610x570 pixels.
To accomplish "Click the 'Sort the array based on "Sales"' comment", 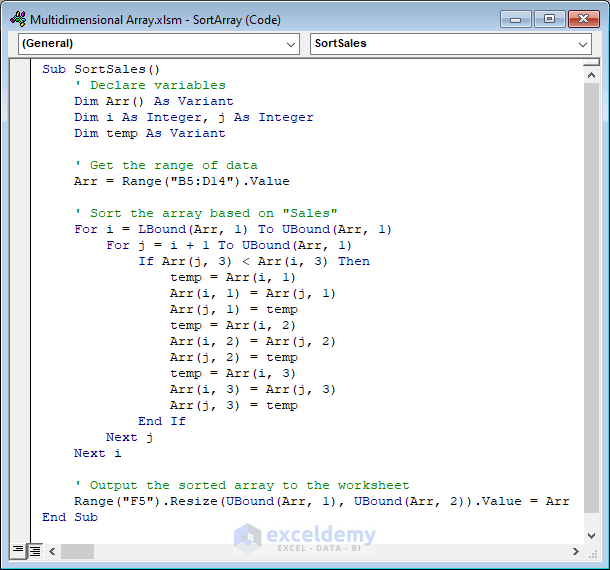I will pos(206,213).
